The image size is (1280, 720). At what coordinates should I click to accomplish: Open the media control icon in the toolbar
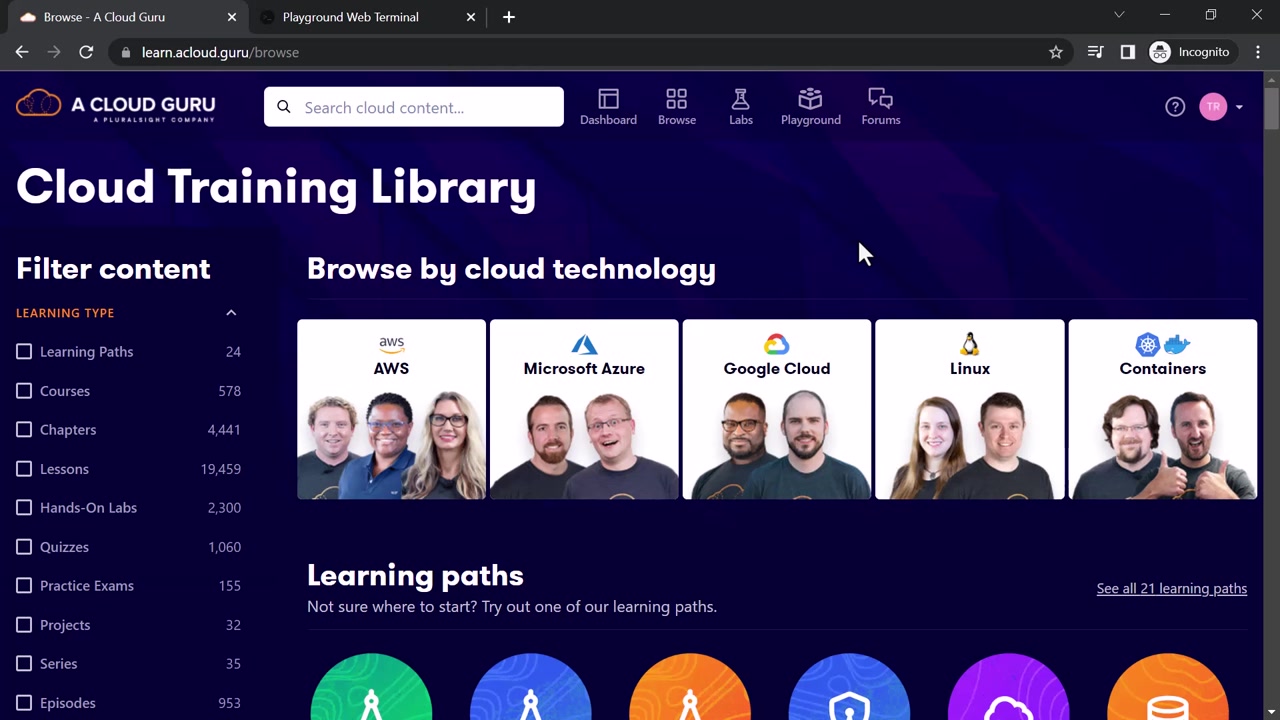click(1096, 52)
